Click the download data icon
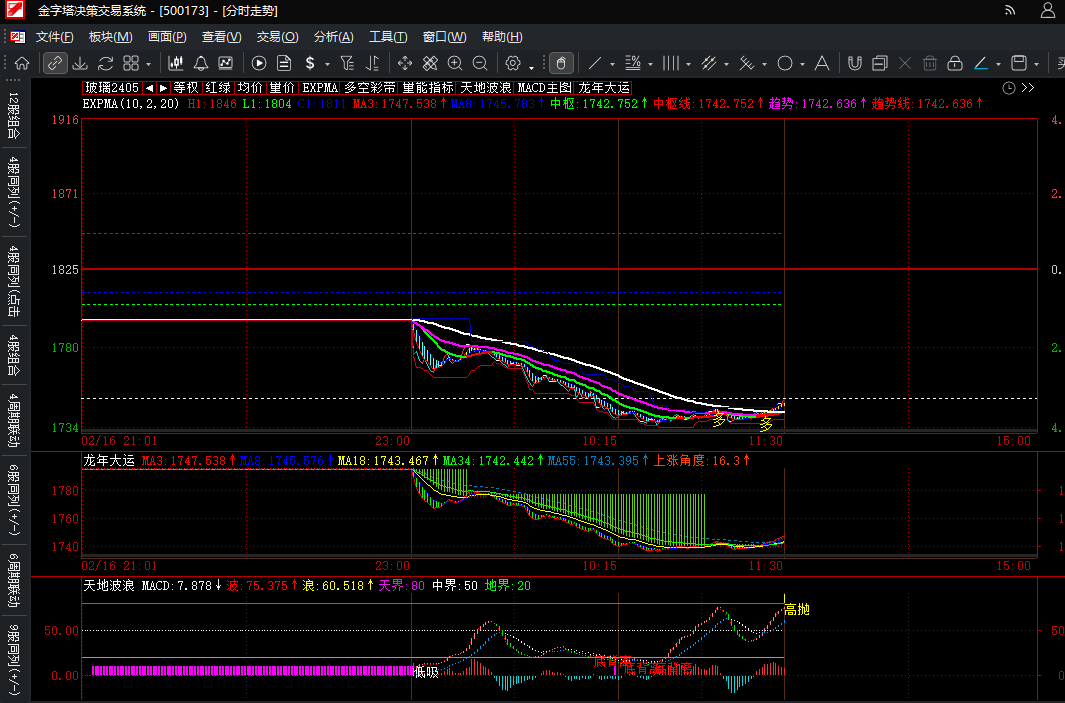The width and height of the screenshot is (1065, 703). (80, 63)
